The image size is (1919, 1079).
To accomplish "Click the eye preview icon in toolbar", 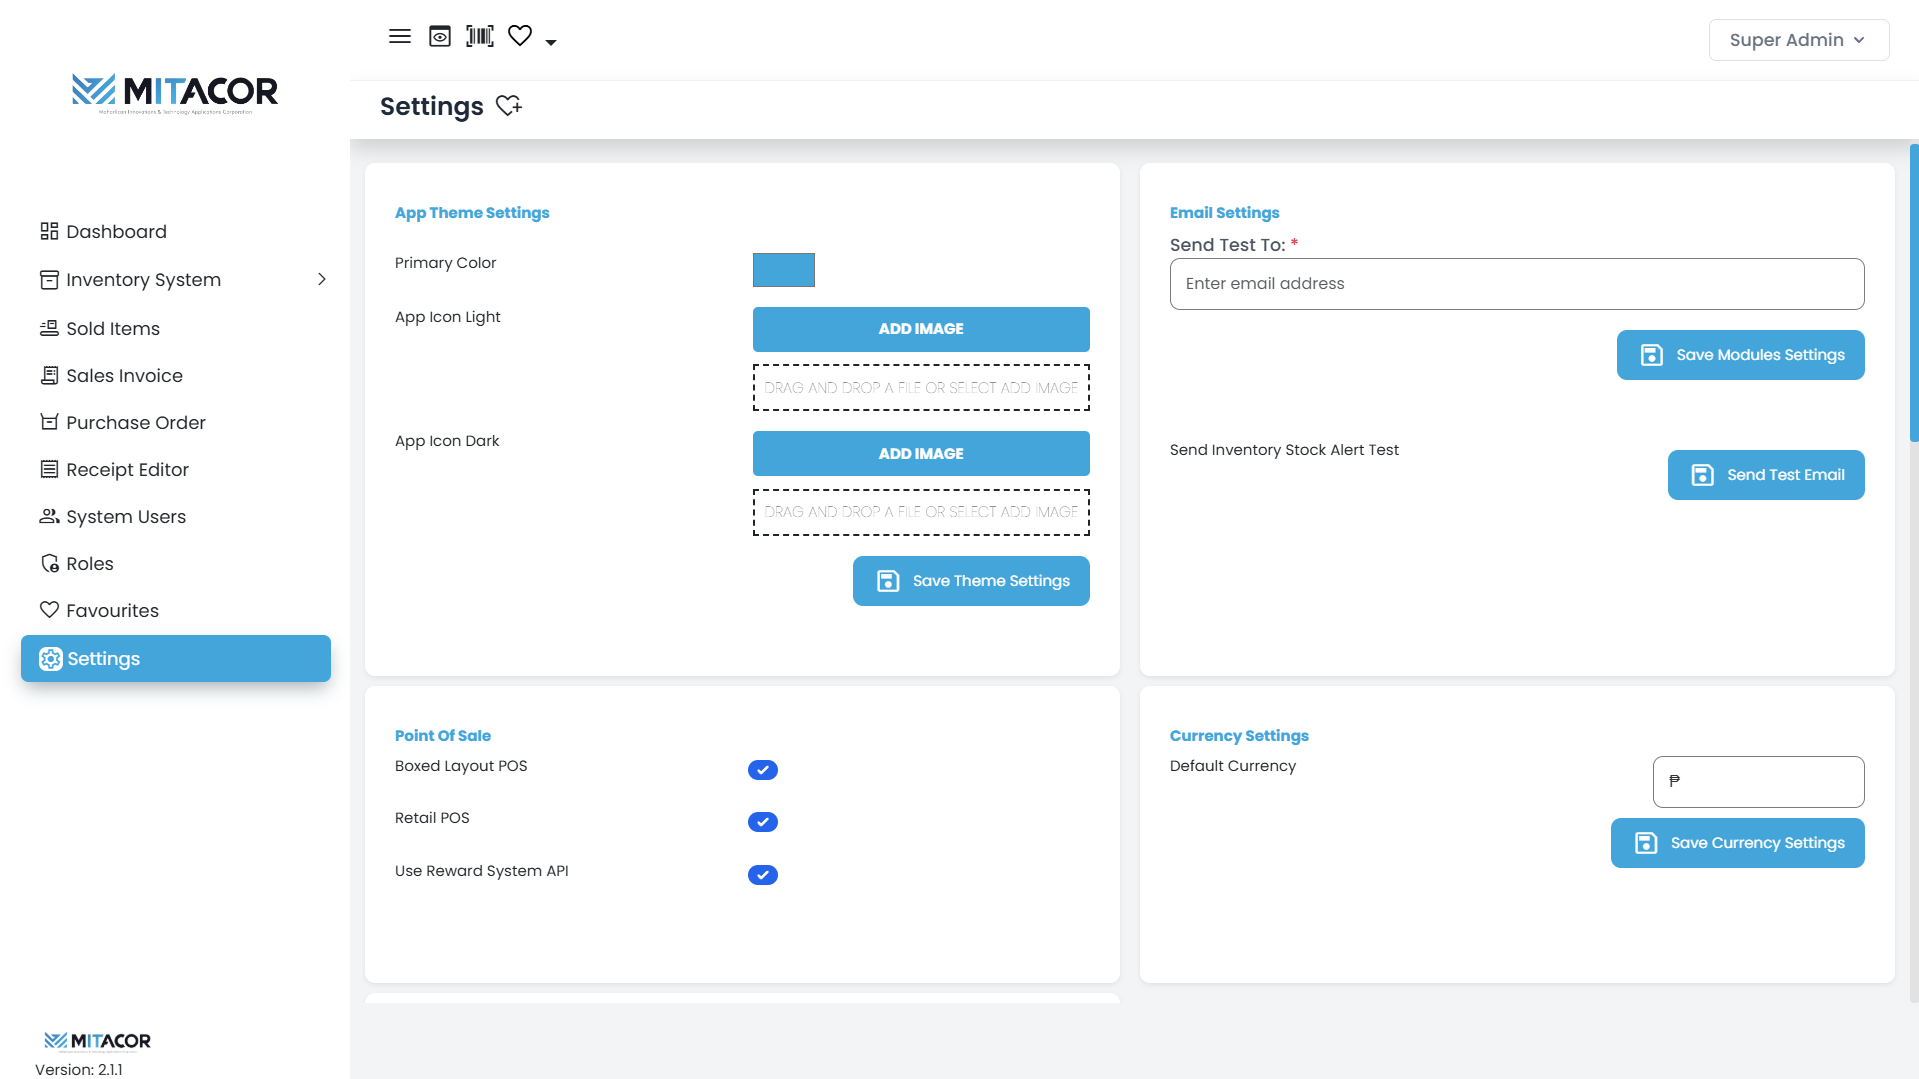I will 439,37.
